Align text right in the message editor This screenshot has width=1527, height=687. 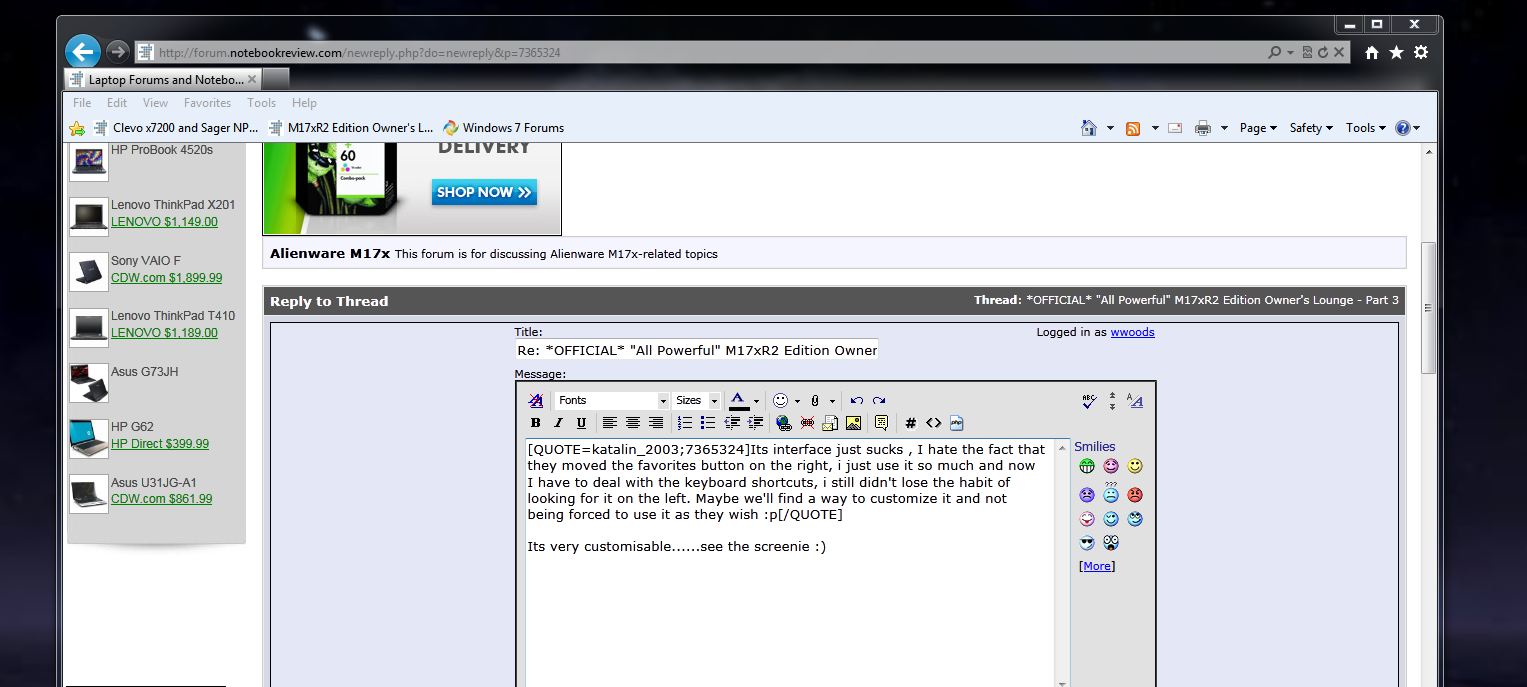[656, 423]
